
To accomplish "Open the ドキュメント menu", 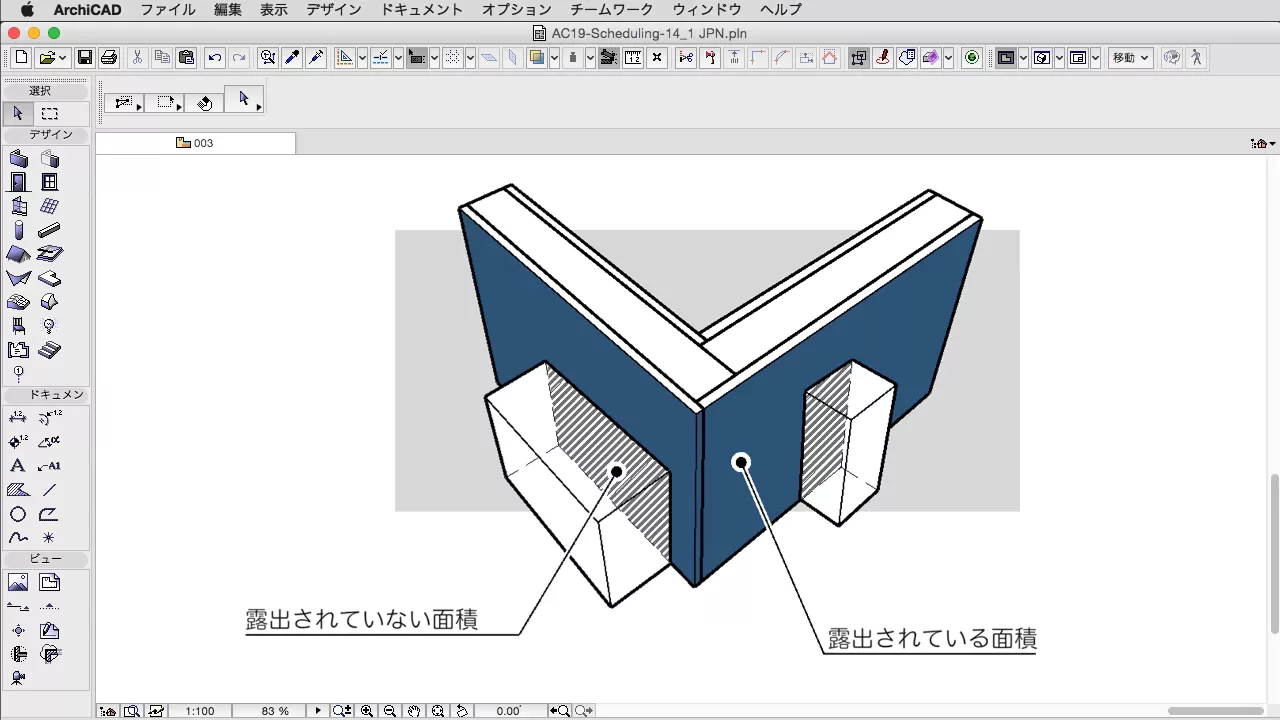I will tap(422, 10).
